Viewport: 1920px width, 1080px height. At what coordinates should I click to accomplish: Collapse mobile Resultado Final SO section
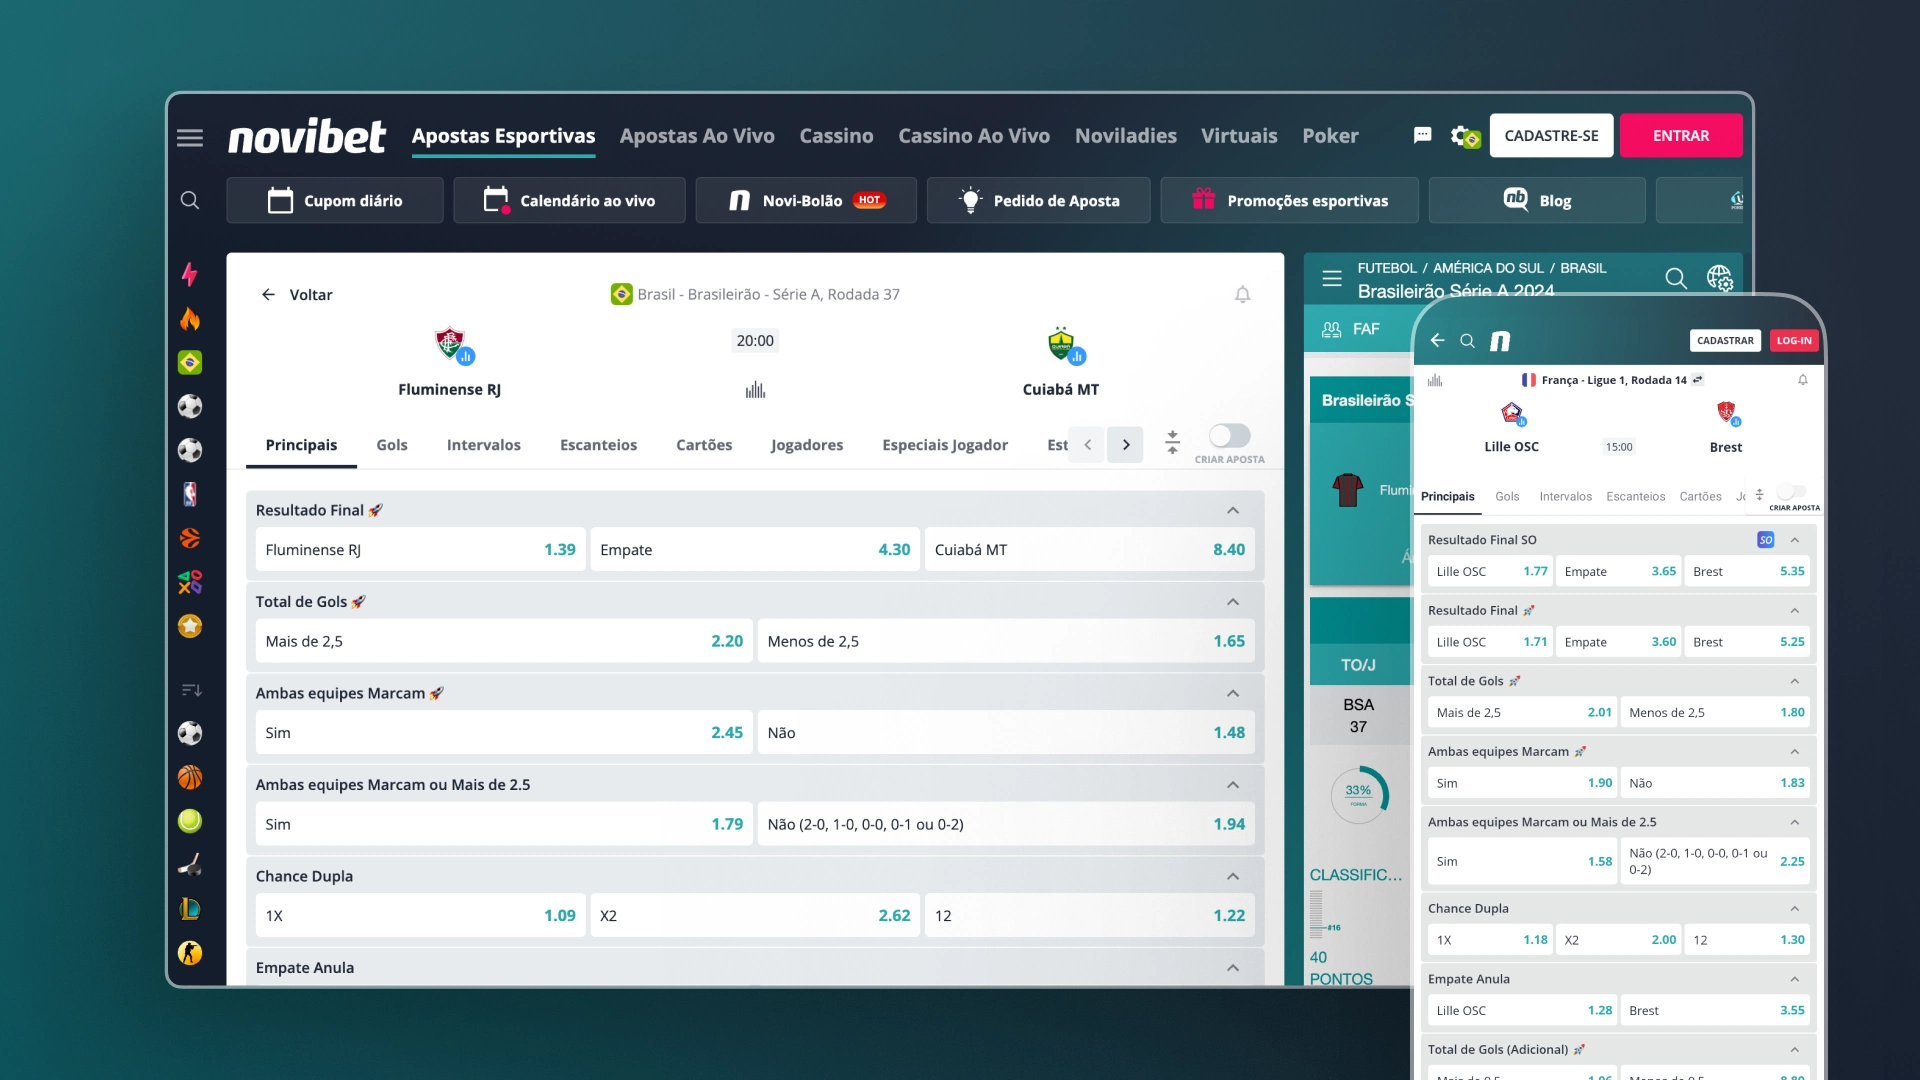click(1795, 540)
